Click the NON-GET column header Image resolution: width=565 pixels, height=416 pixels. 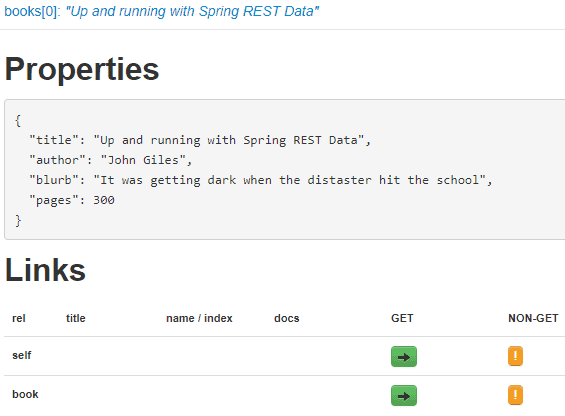[533, 318]
